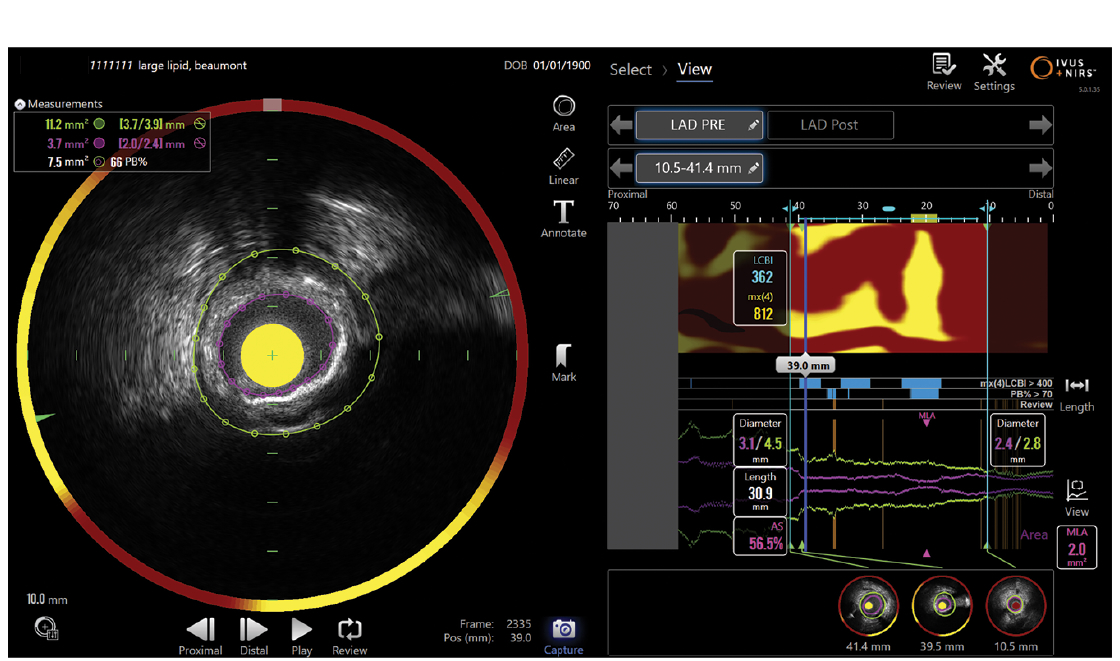Open the 10.5 mm thumbnail frame

click(1016, 607)
